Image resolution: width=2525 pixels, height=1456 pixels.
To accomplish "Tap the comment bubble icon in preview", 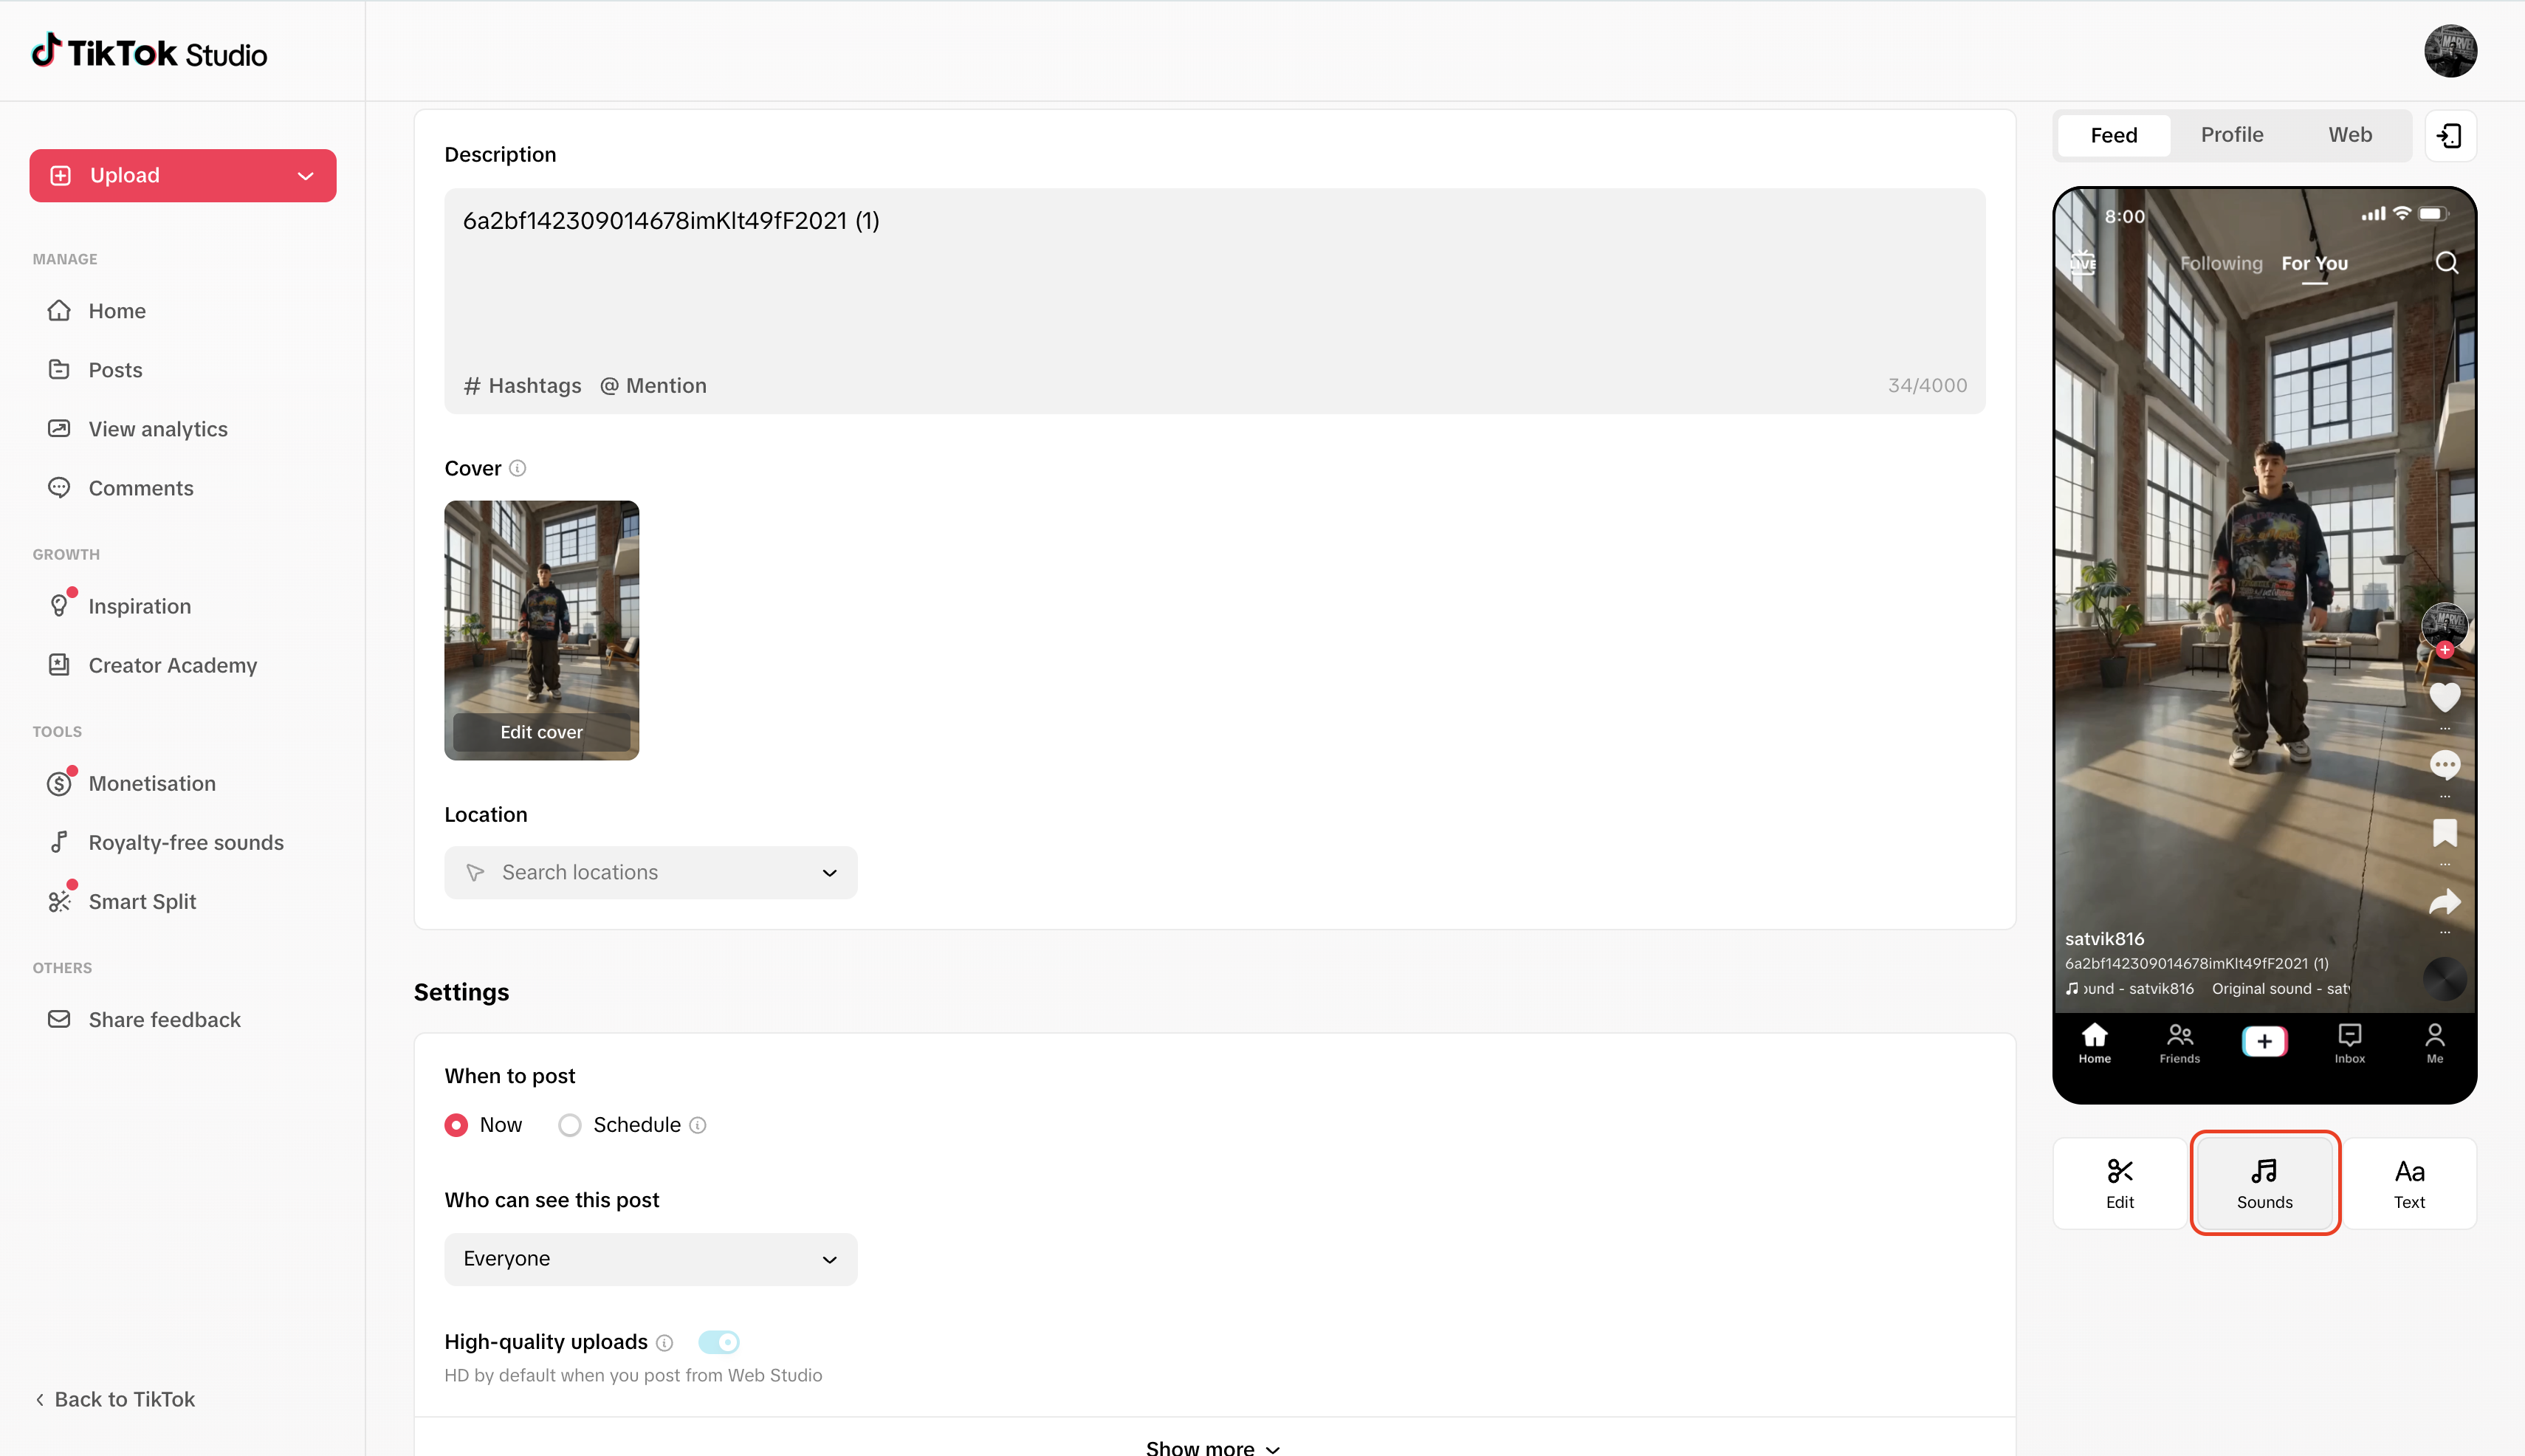I will pos(2444,765).
